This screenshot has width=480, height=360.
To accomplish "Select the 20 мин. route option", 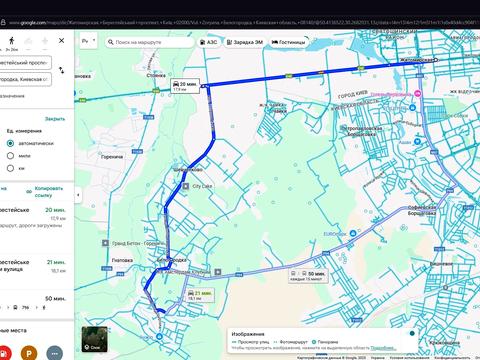I will click(33, 217).
